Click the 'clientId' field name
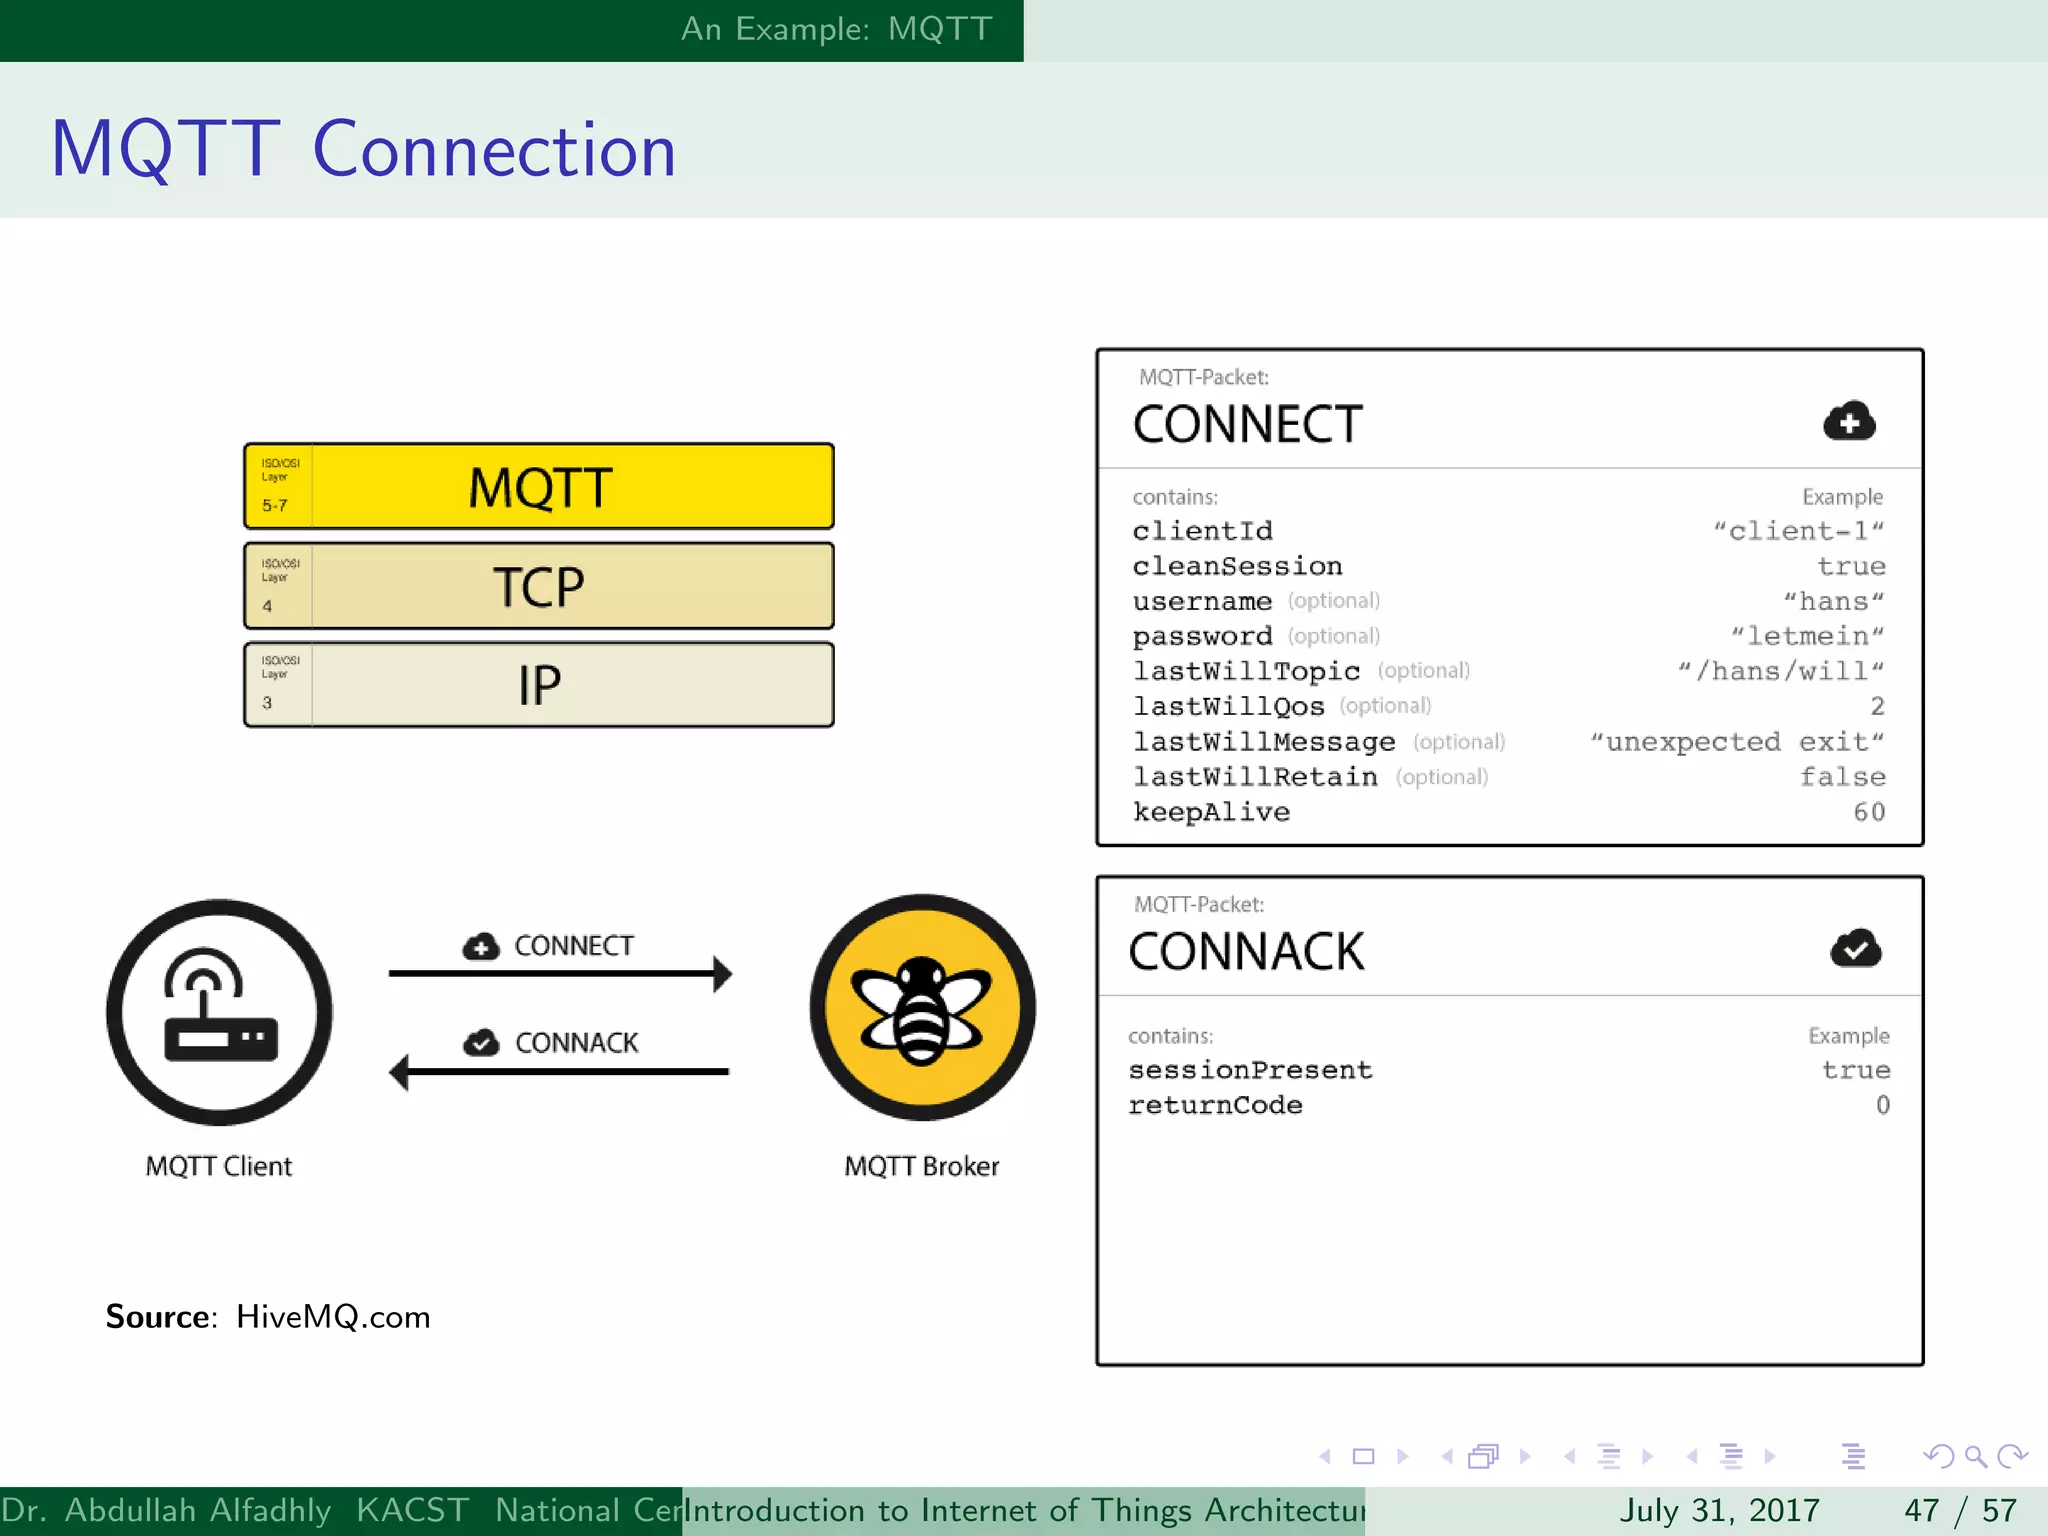 1203,531
